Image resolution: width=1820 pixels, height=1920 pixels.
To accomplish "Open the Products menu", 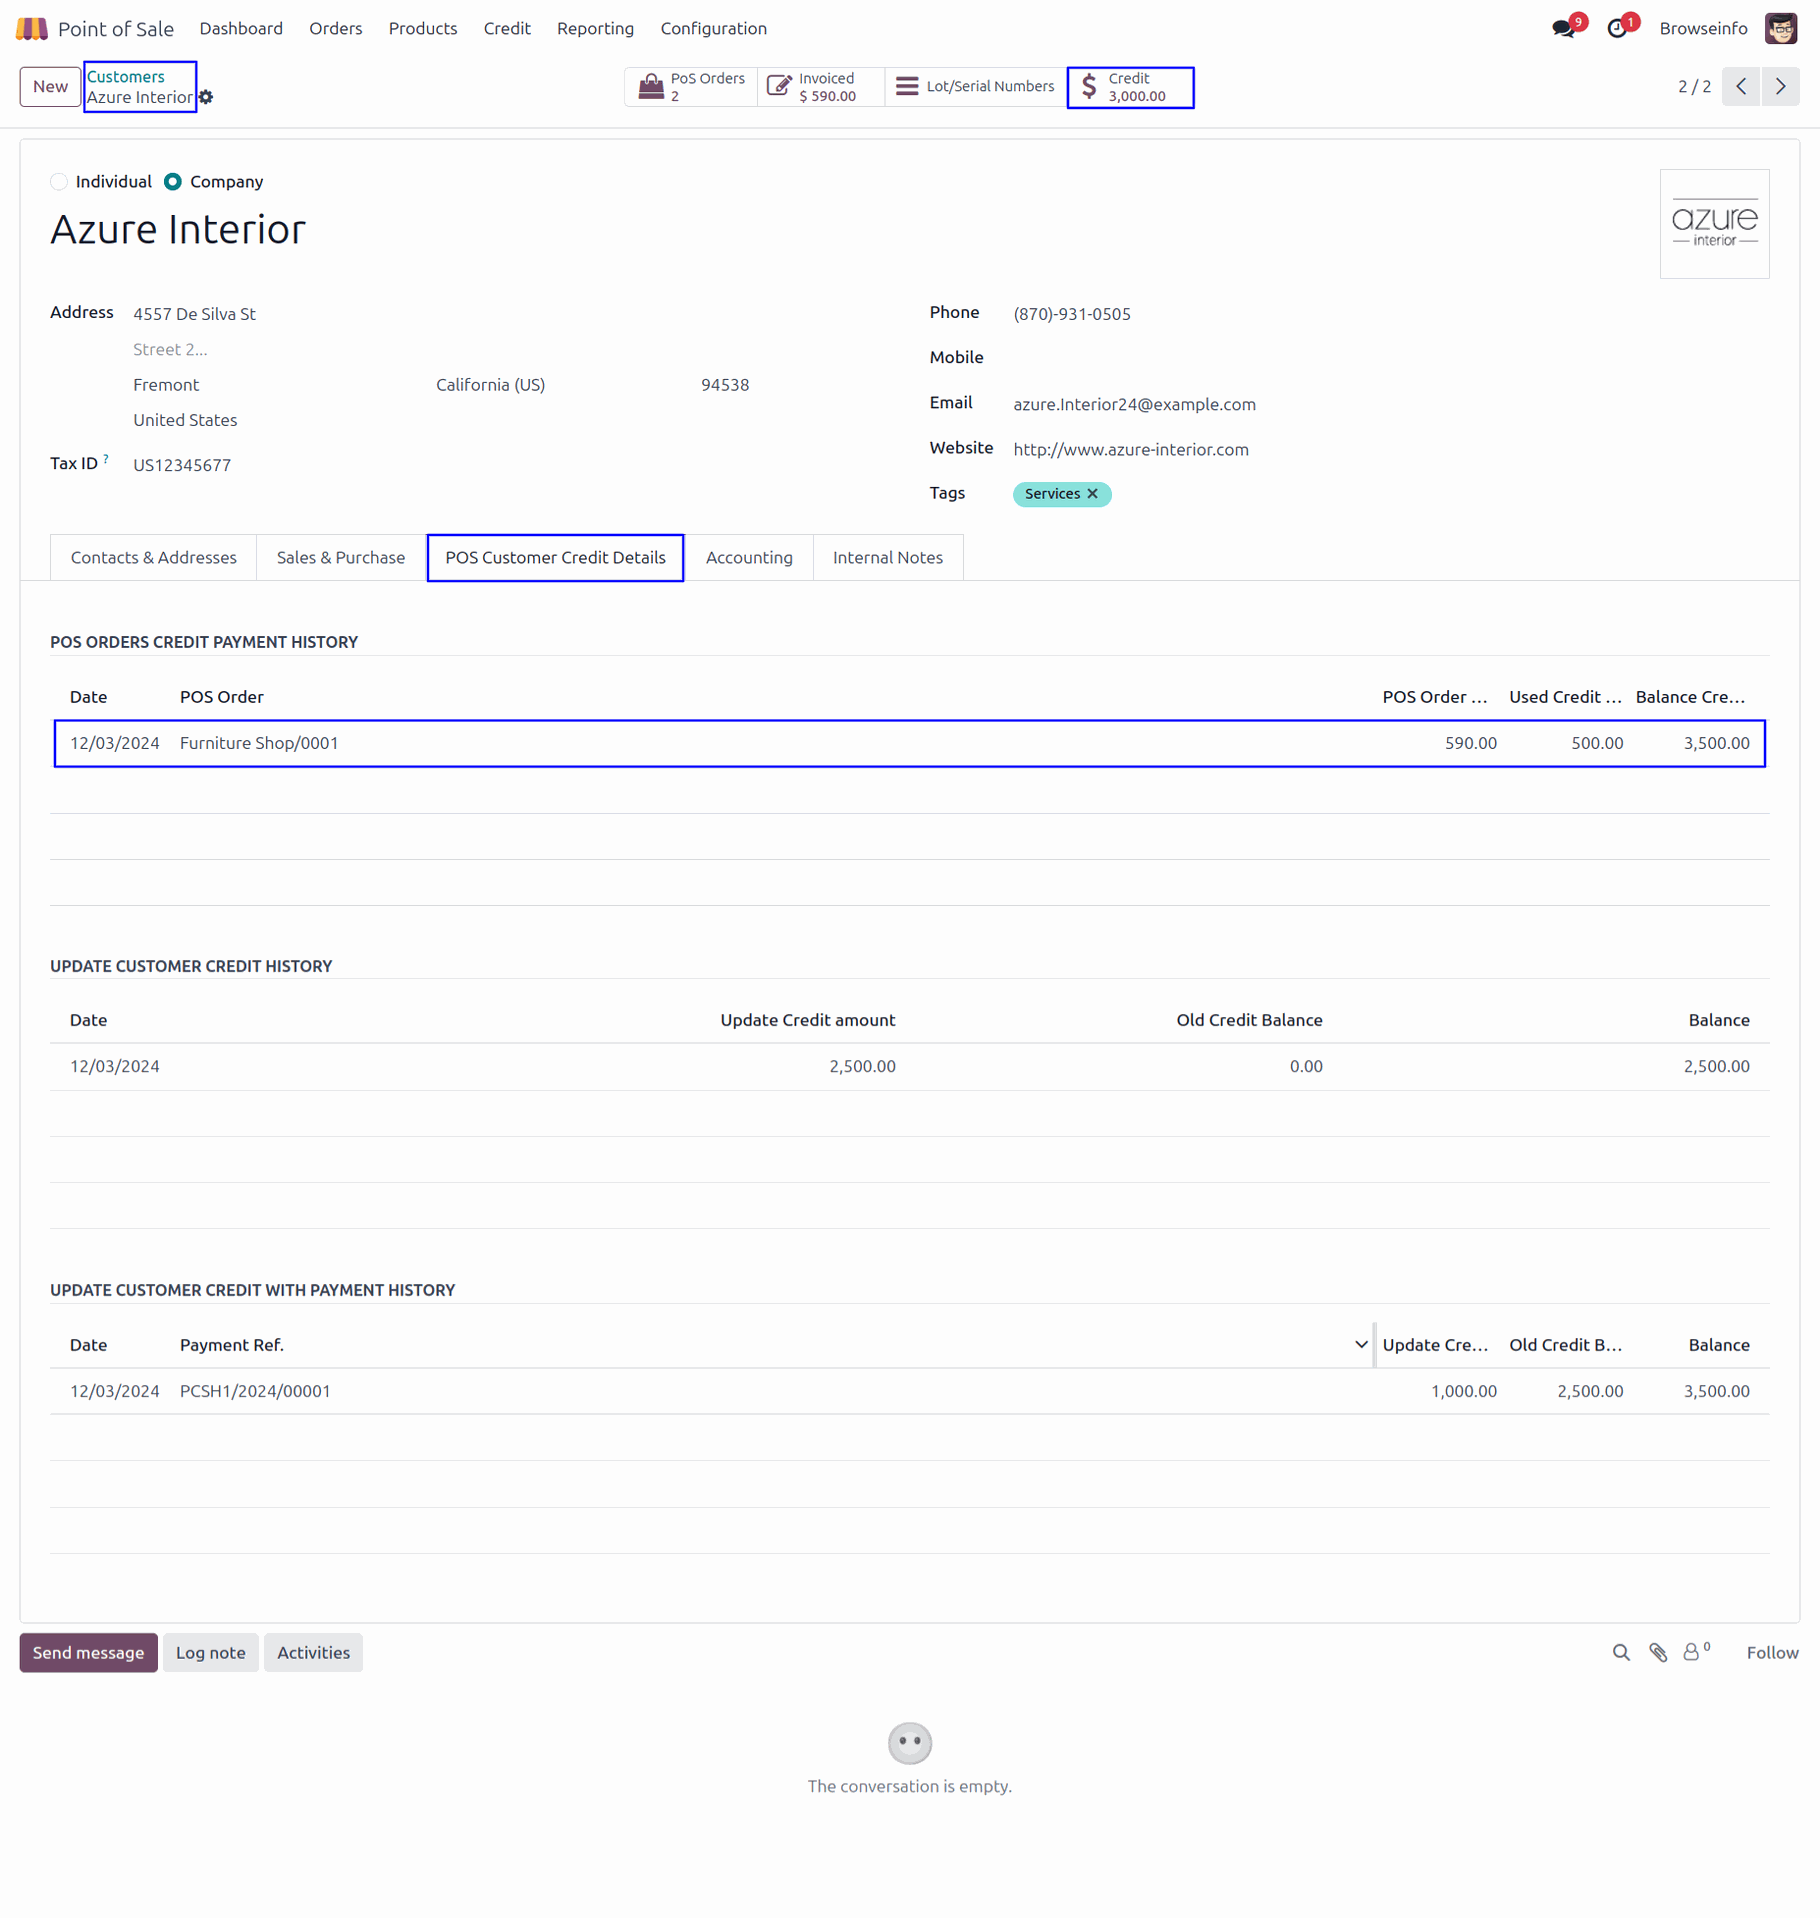I will [423, 28].
